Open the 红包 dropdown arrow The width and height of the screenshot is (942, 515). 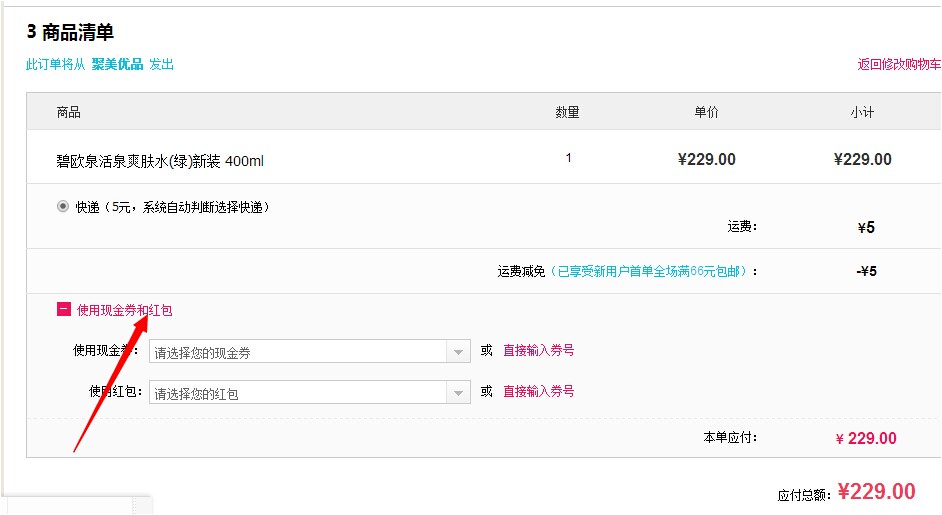457,393
